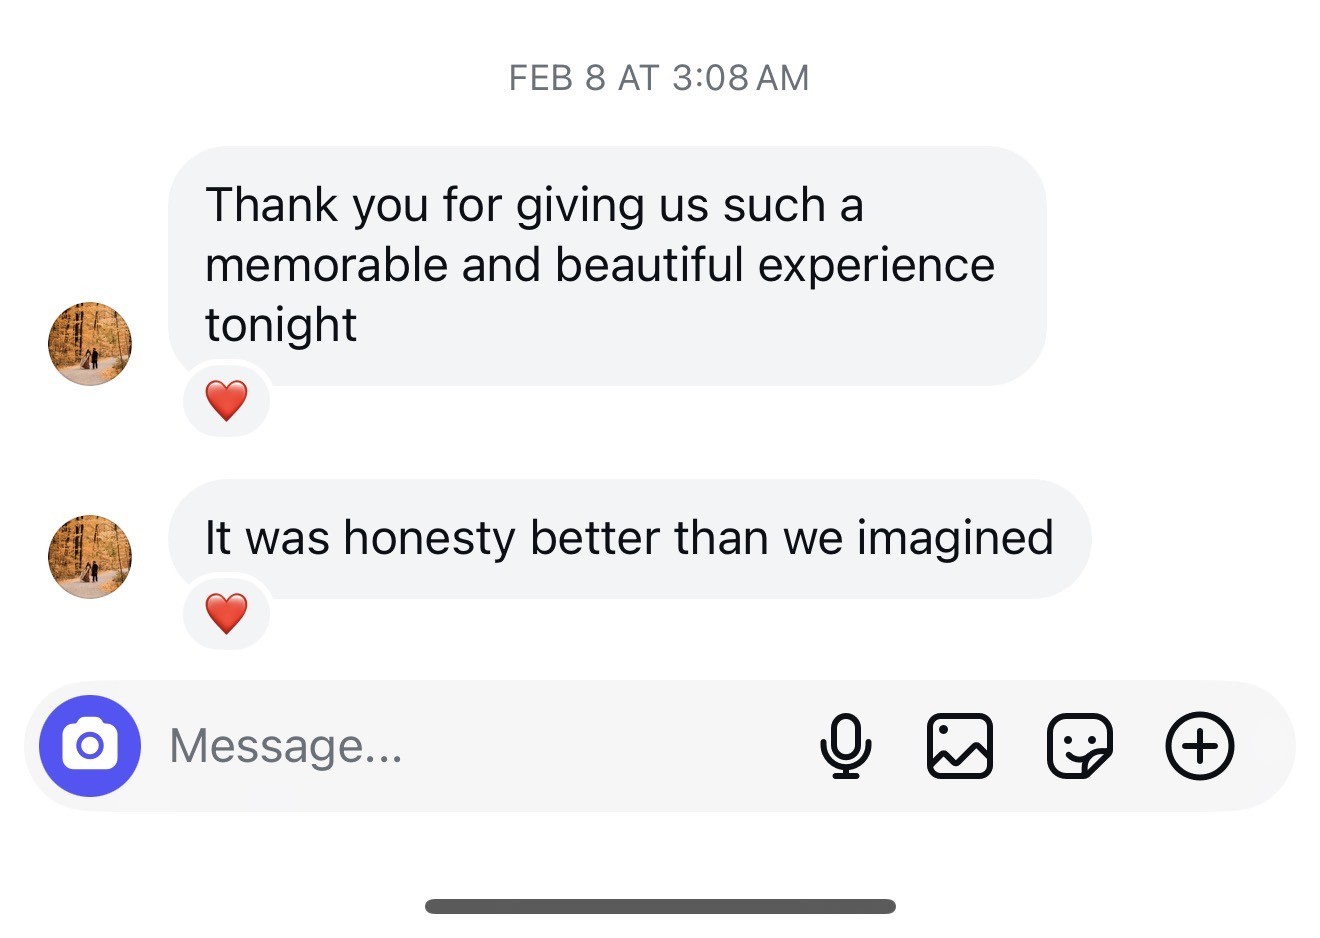
Task: Open the camera from the message bar
Action: (90, 746)
